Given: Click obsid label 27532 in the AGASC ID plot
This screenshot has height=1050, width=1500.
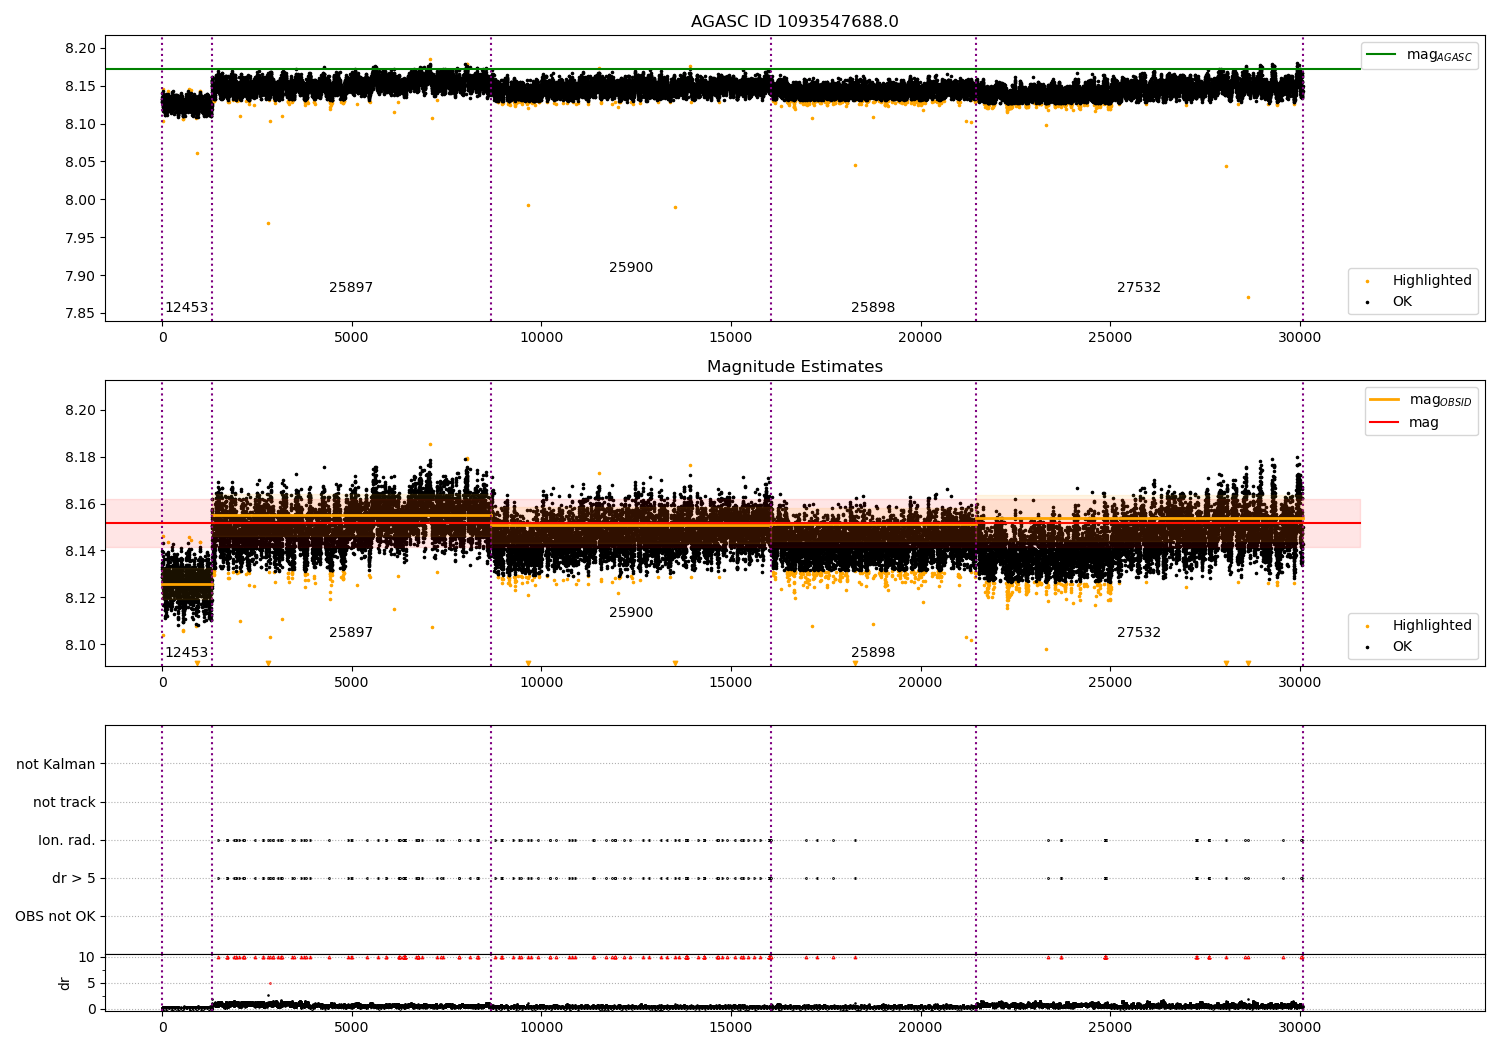Looking at the screenshot, I should tap(1139, 287).
